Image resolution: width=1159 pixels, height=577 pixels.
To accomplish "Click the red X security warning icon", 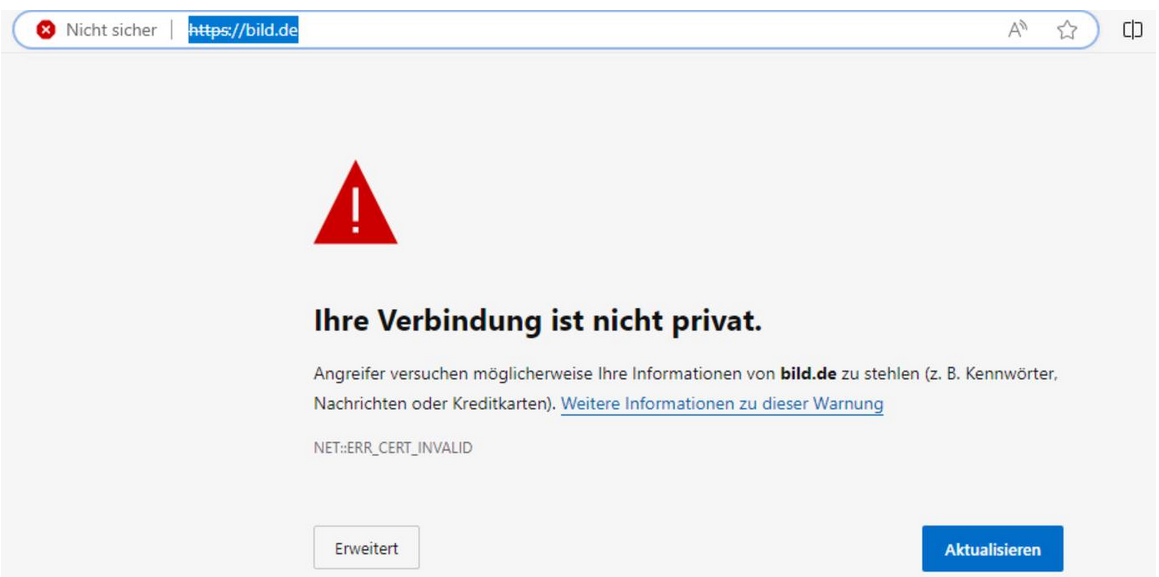I will point(45,30).
